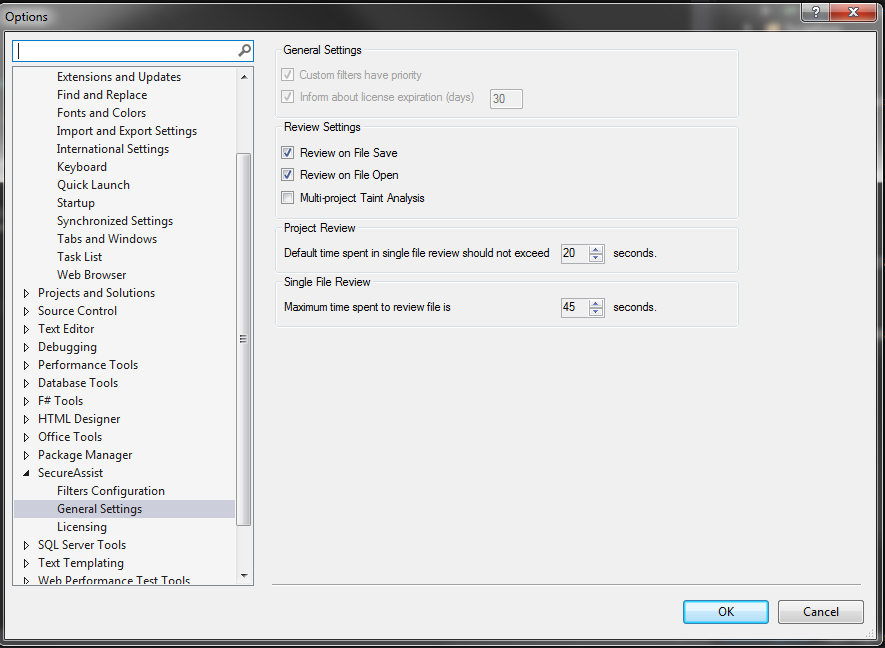Click license expiration days field

click(x=506, y=99)
